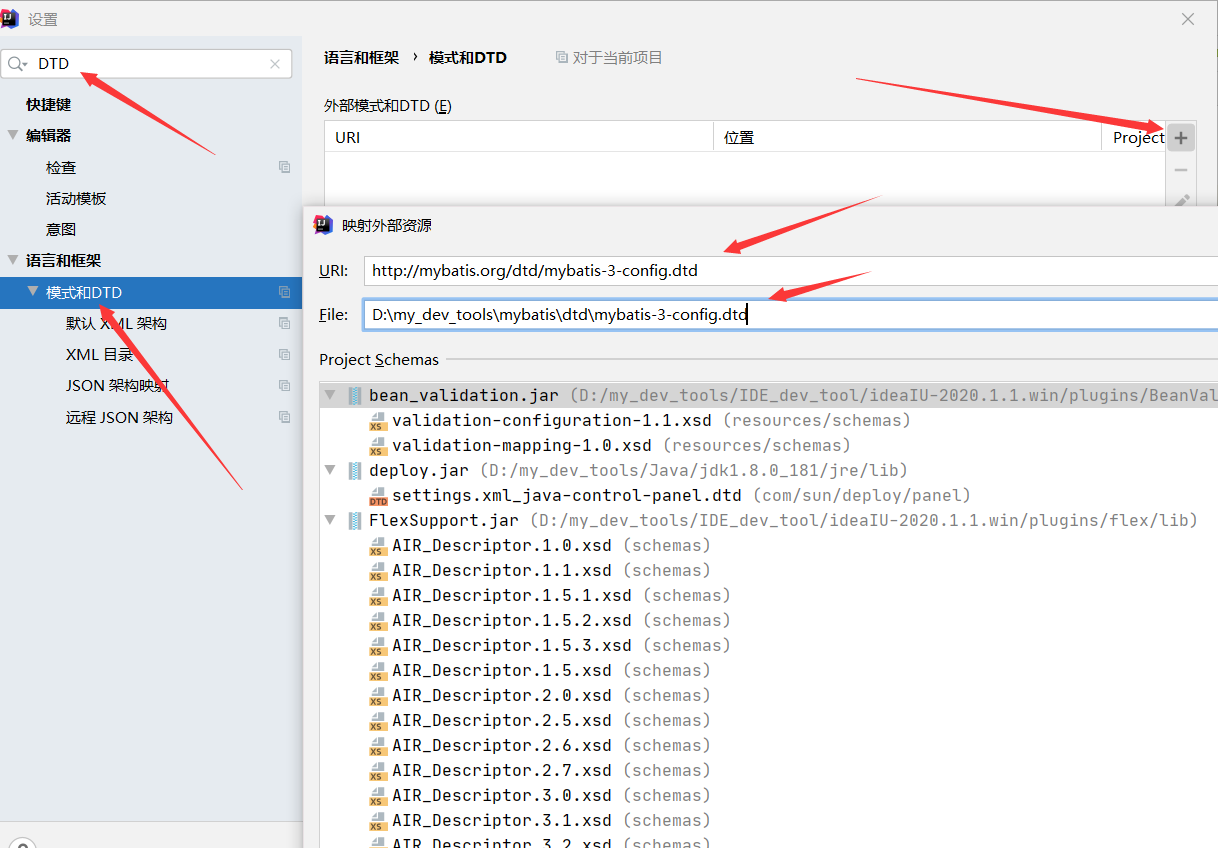Click the IntelliJ icon in 映射外部资源 dialog
Image resolution: width=1218 pixels, height=848 pixels.
point(323,225)
